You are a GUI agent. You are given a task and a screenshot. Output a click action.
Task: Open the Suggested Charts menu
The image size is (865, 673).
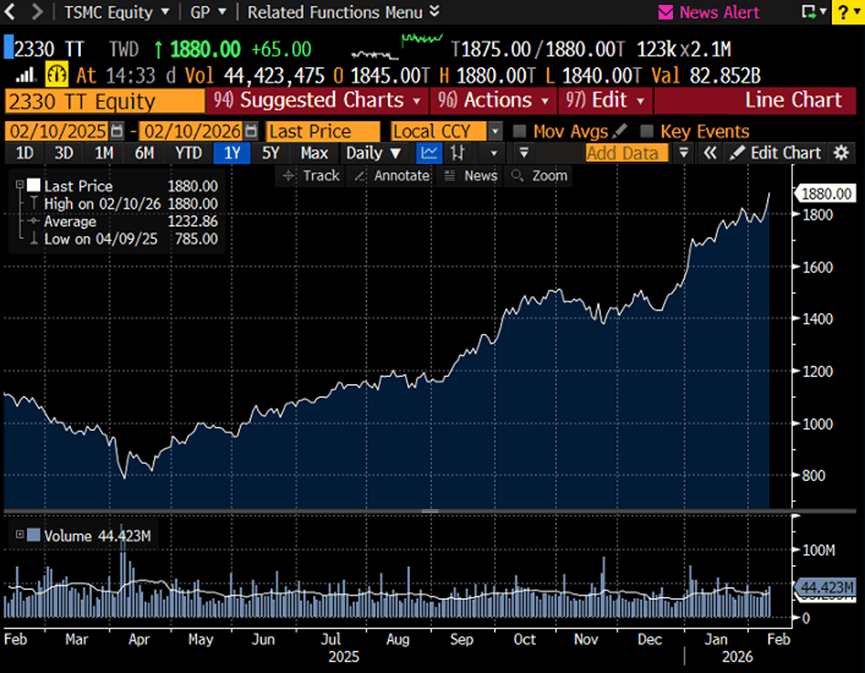(x=318, y=100)
